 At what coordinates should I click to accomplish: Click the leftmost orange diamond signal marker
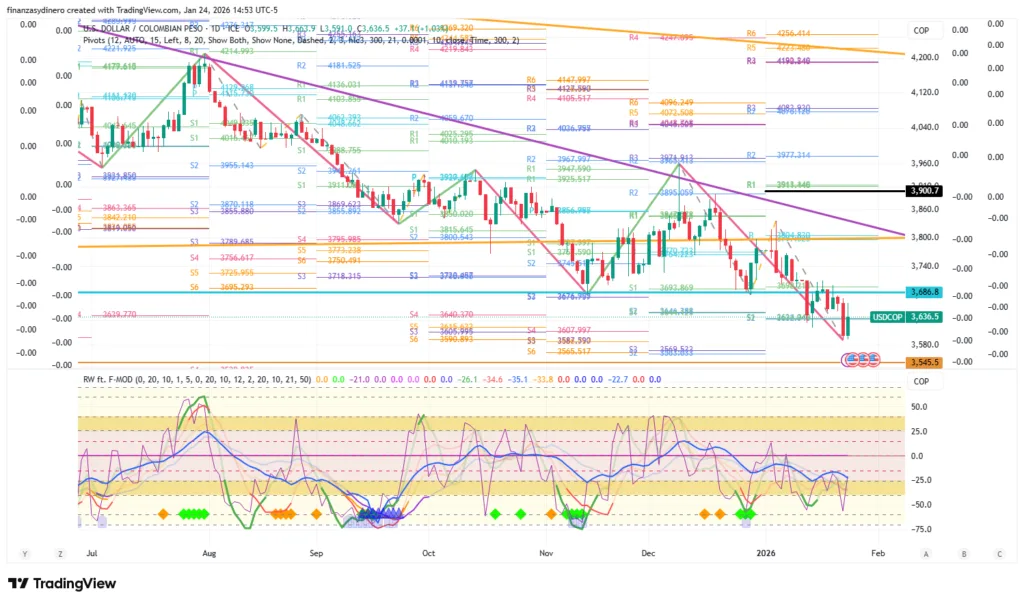pyautogui.click(x=162, y=513)
